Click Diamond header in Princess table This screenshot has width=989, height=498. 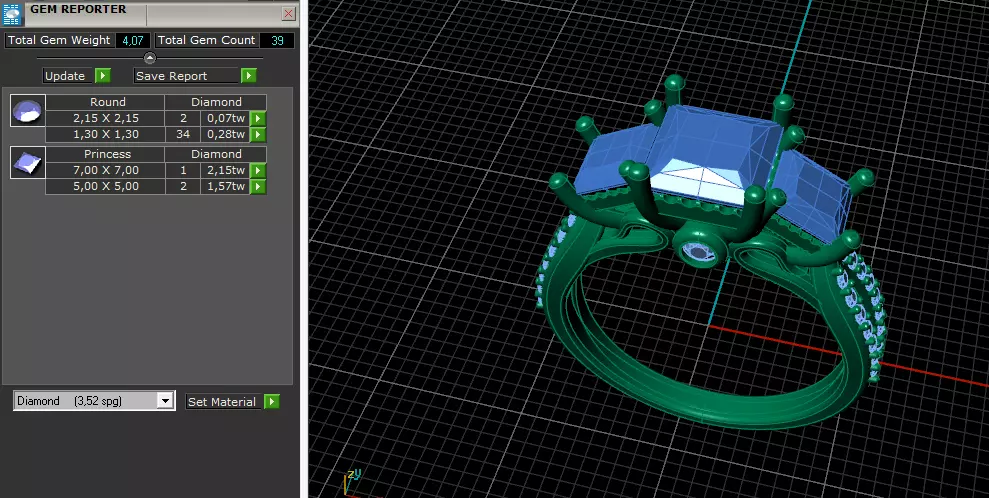click(216, 154)
